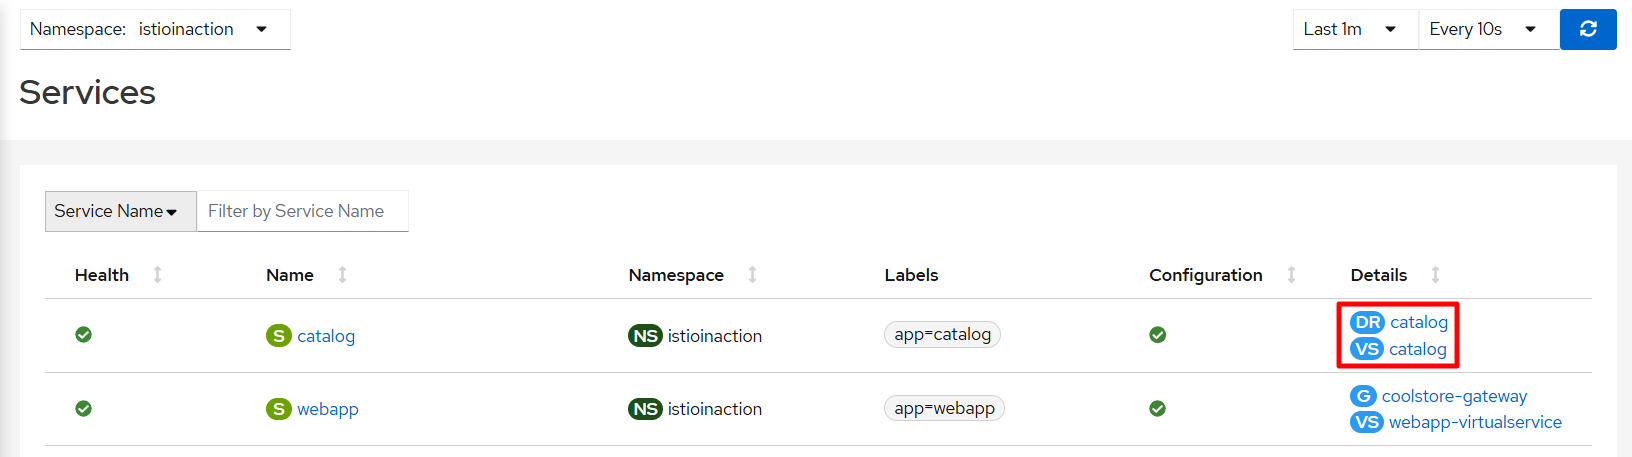Open the catalog service link
Image resolution: width=1632 pixels, height=457 pixels.
pos(326,336)
